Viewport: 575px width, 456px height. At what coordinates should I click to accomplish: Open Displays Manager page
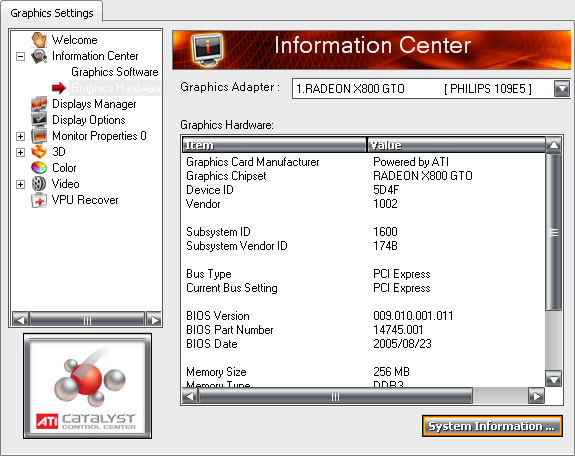pos(94,104)
